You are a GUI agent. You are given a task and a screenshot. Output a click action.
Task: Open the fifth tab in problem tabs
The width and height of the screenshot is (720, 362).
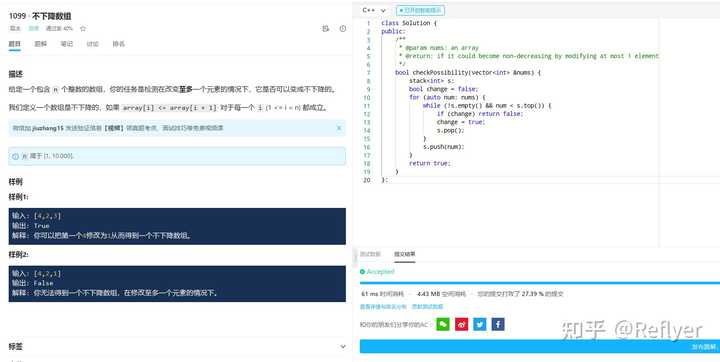point(118,44)
